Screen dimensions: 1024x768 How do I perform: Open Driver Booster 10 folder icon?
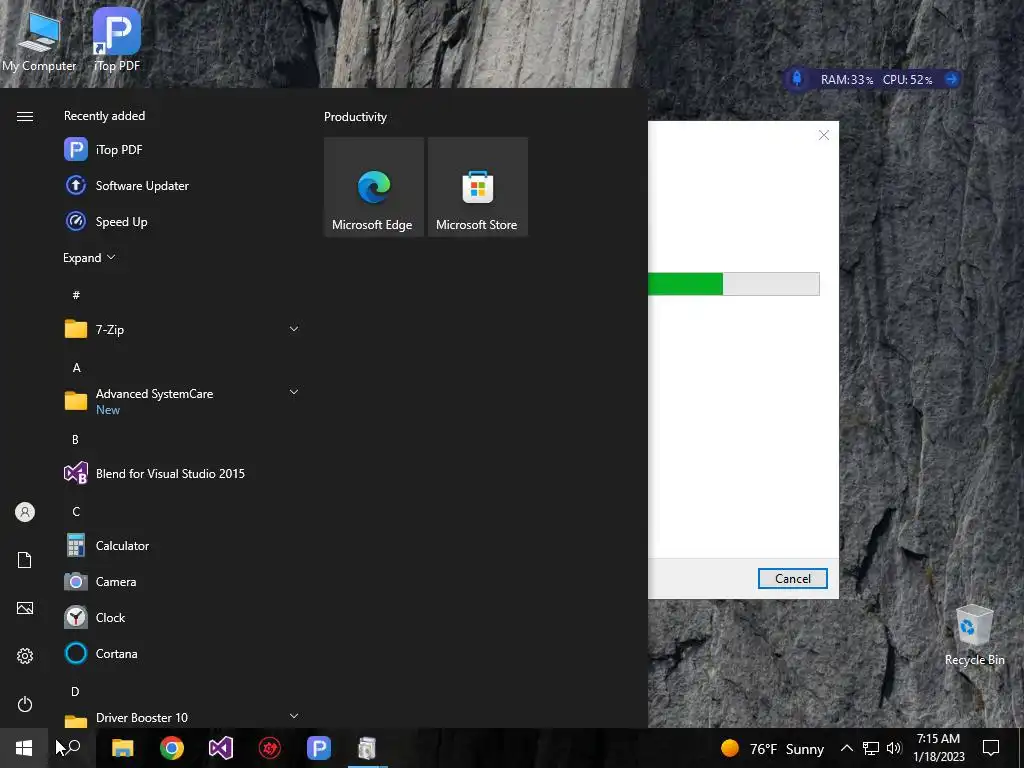point(76,720)
